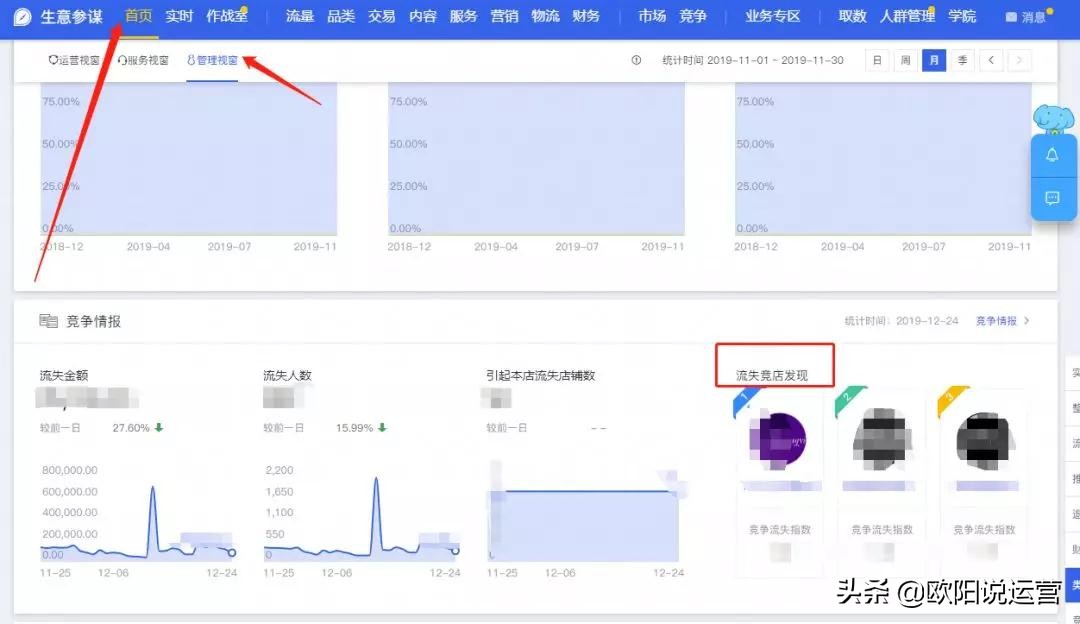Click the 流失人数 trend chart endpoint marker
The width and height of the screenshot is (1080, 624).
click(455, 551)
